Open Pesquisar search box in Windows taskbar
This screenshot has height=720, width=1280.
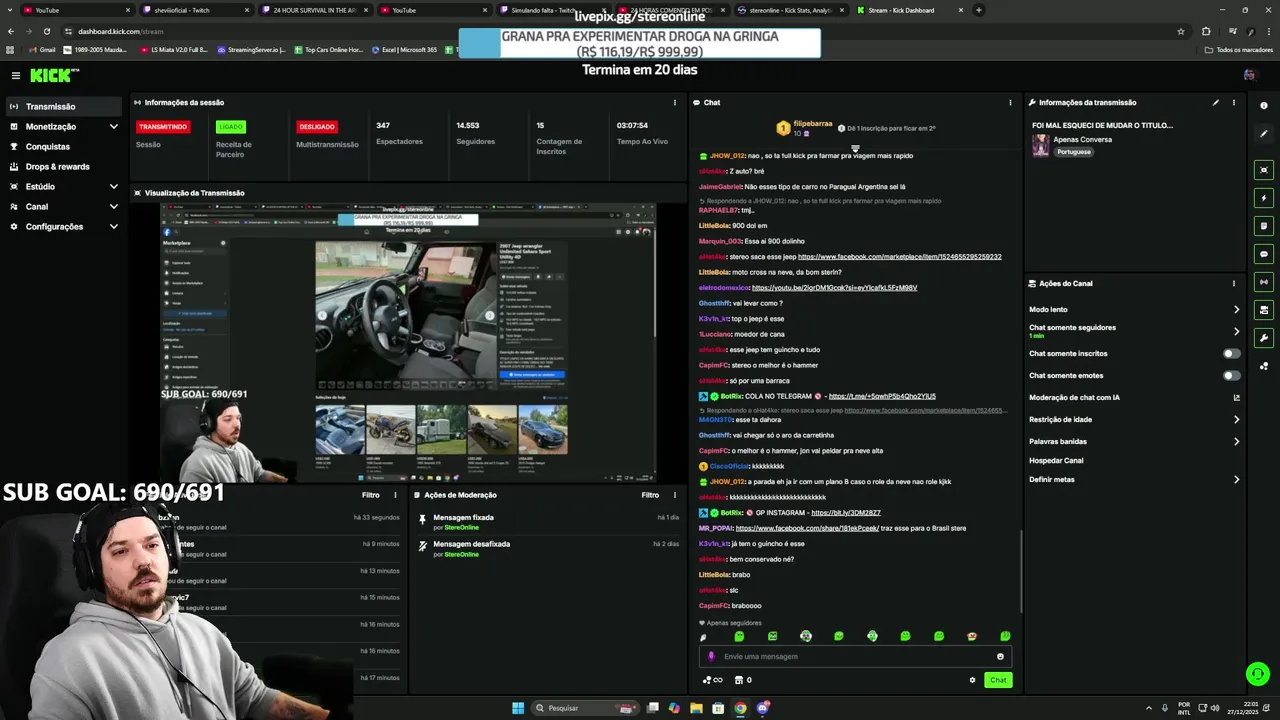click(x=587, y=708)
